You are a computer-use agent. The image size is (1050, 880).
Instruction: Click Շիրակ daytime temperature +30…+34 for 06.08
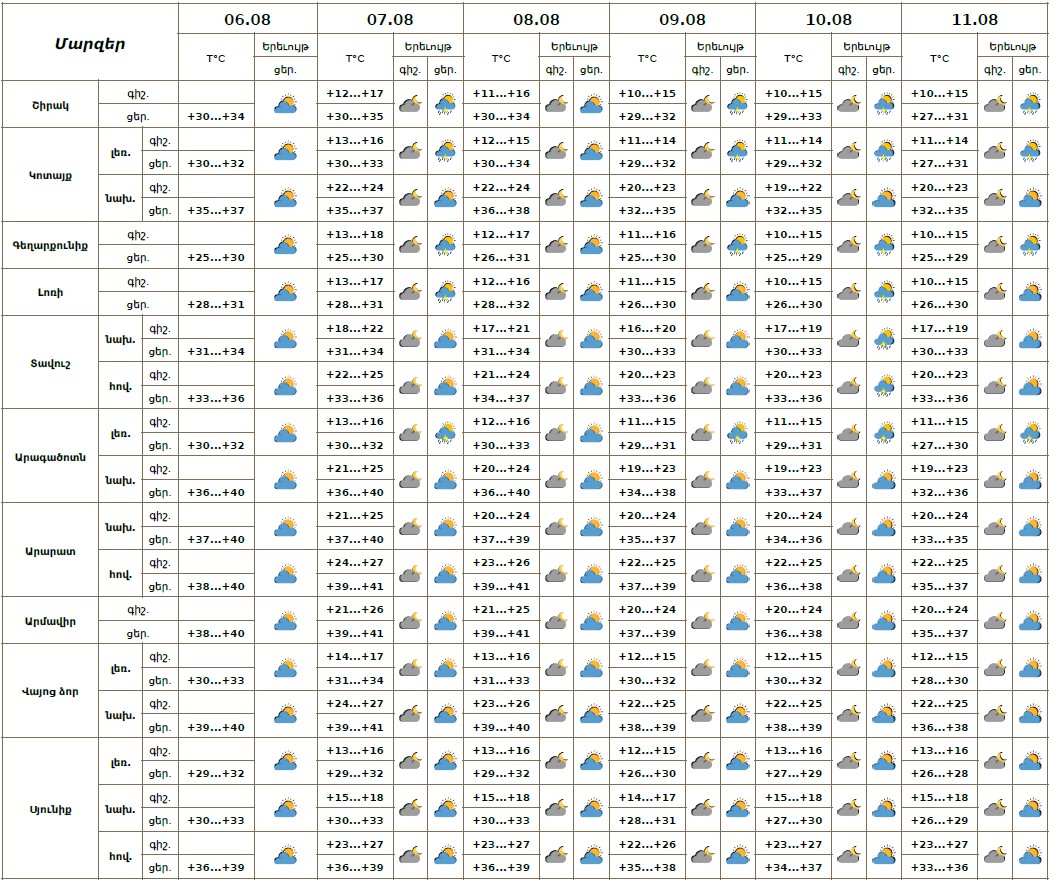point(216,117)
